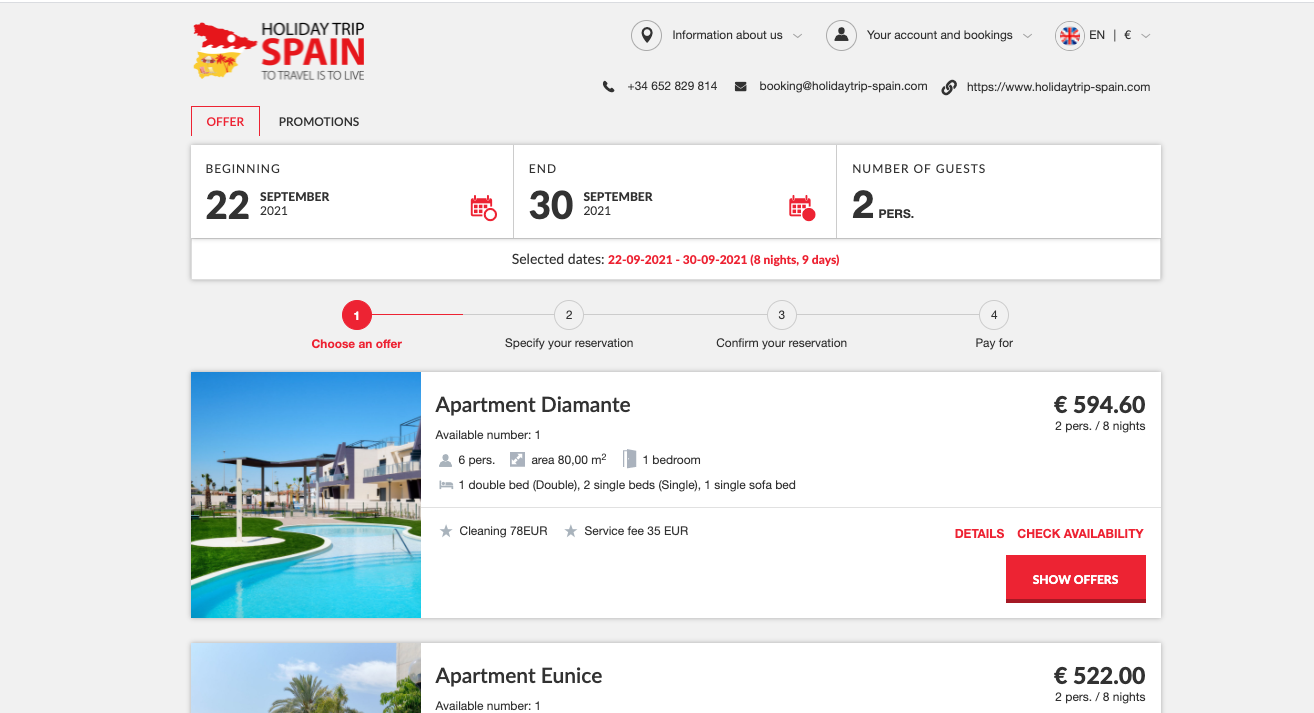Click the envelope email icon
This screenshot has height=713, width=1314.
[741, 87]
